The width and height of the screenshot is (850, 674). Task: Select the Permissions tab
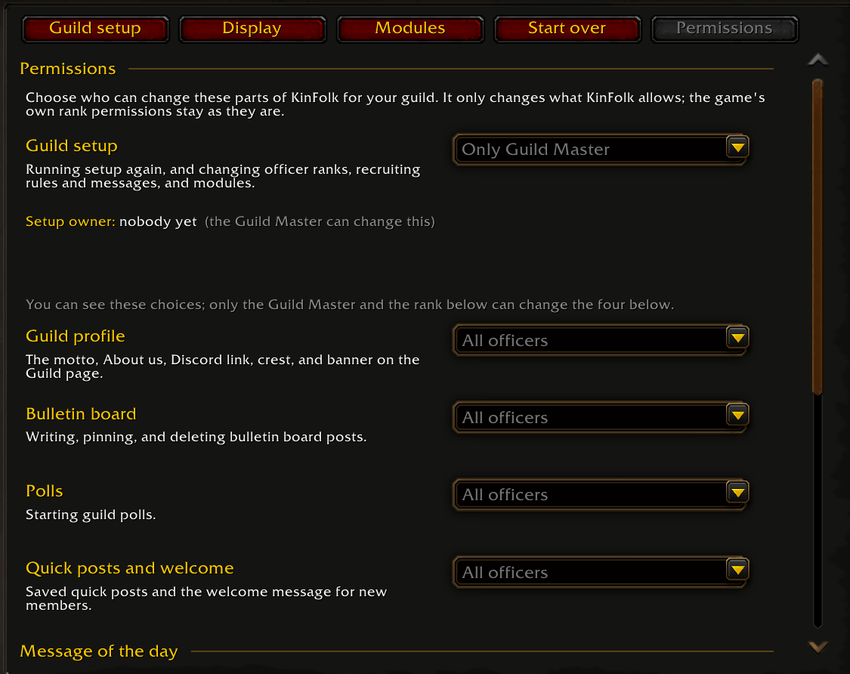725,28
